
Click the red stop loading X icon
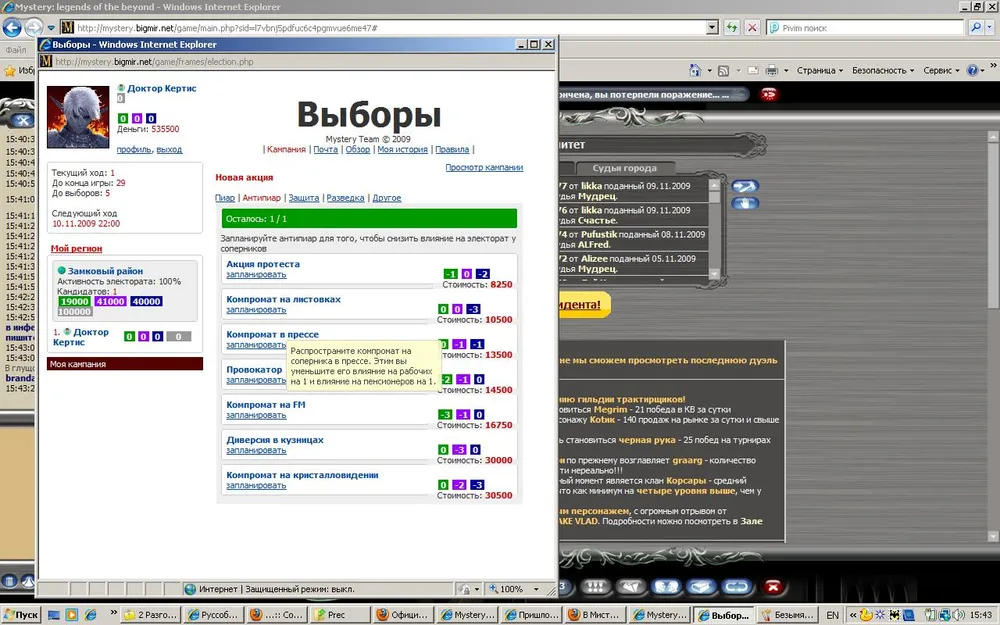click(752, 28)
